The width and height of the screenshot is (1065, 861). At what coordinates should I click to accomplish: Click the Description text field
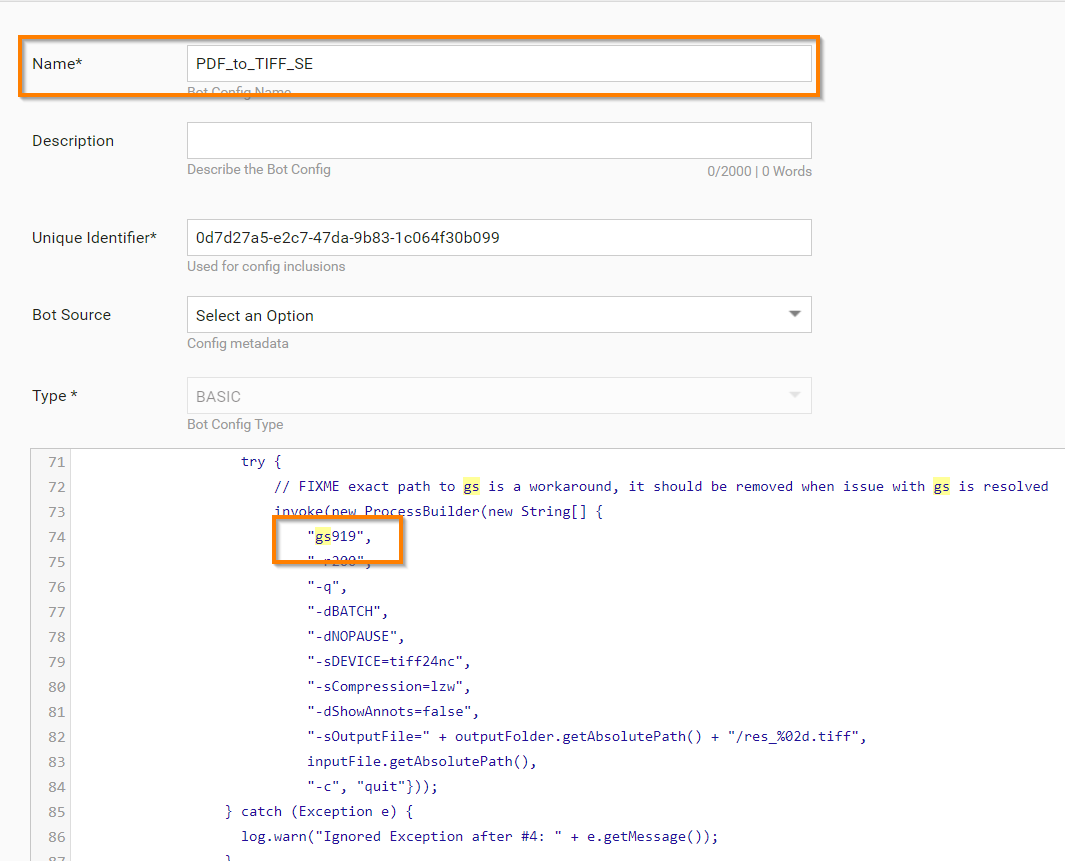(x=499, y=141)
